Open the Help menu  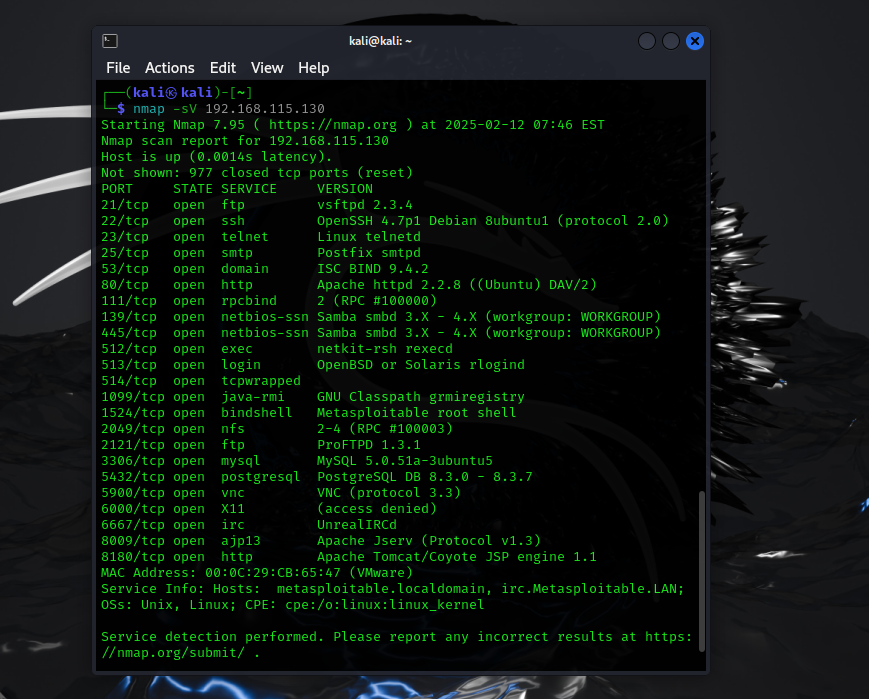pyautogui.click(x=314, y=68)
